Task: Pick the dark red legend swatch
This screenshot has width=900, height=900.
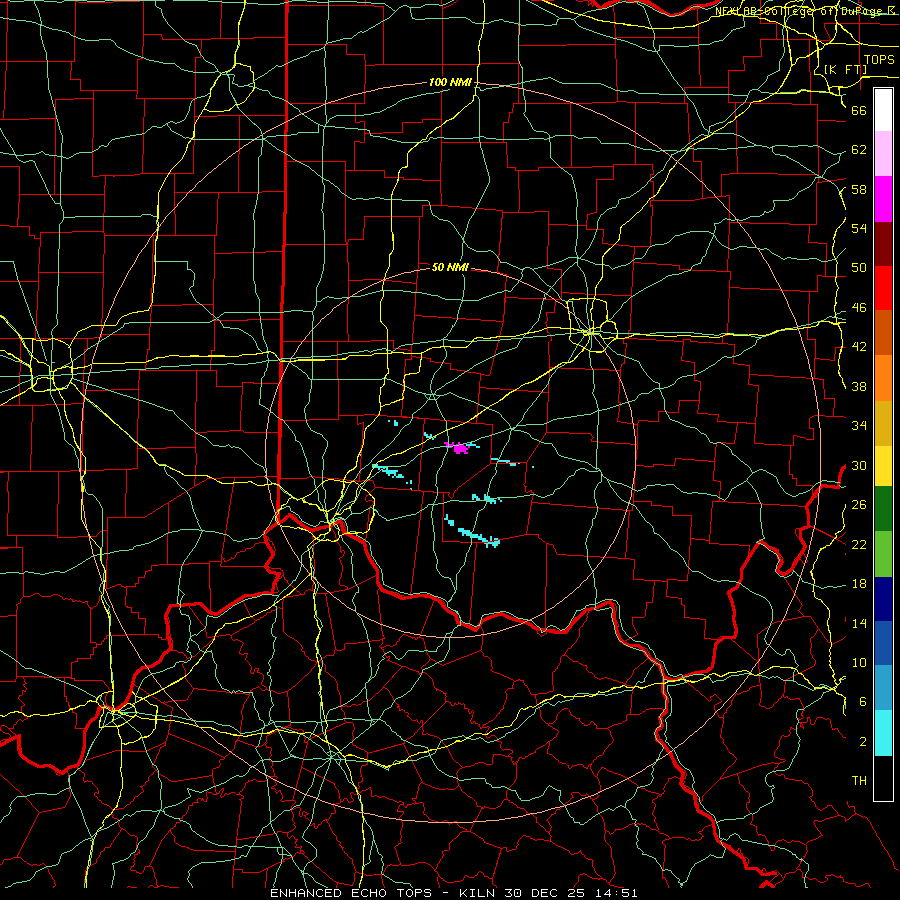Action: [x=883, y=244]
